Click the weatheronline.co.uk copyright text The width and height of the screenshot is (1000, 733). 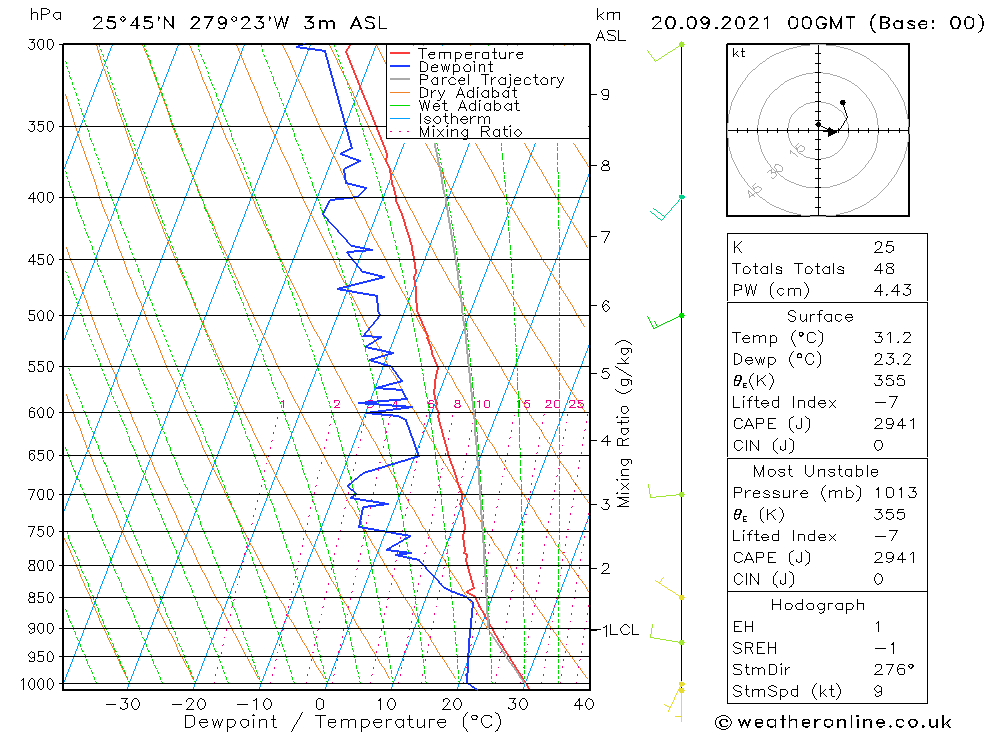pos(833,722)
